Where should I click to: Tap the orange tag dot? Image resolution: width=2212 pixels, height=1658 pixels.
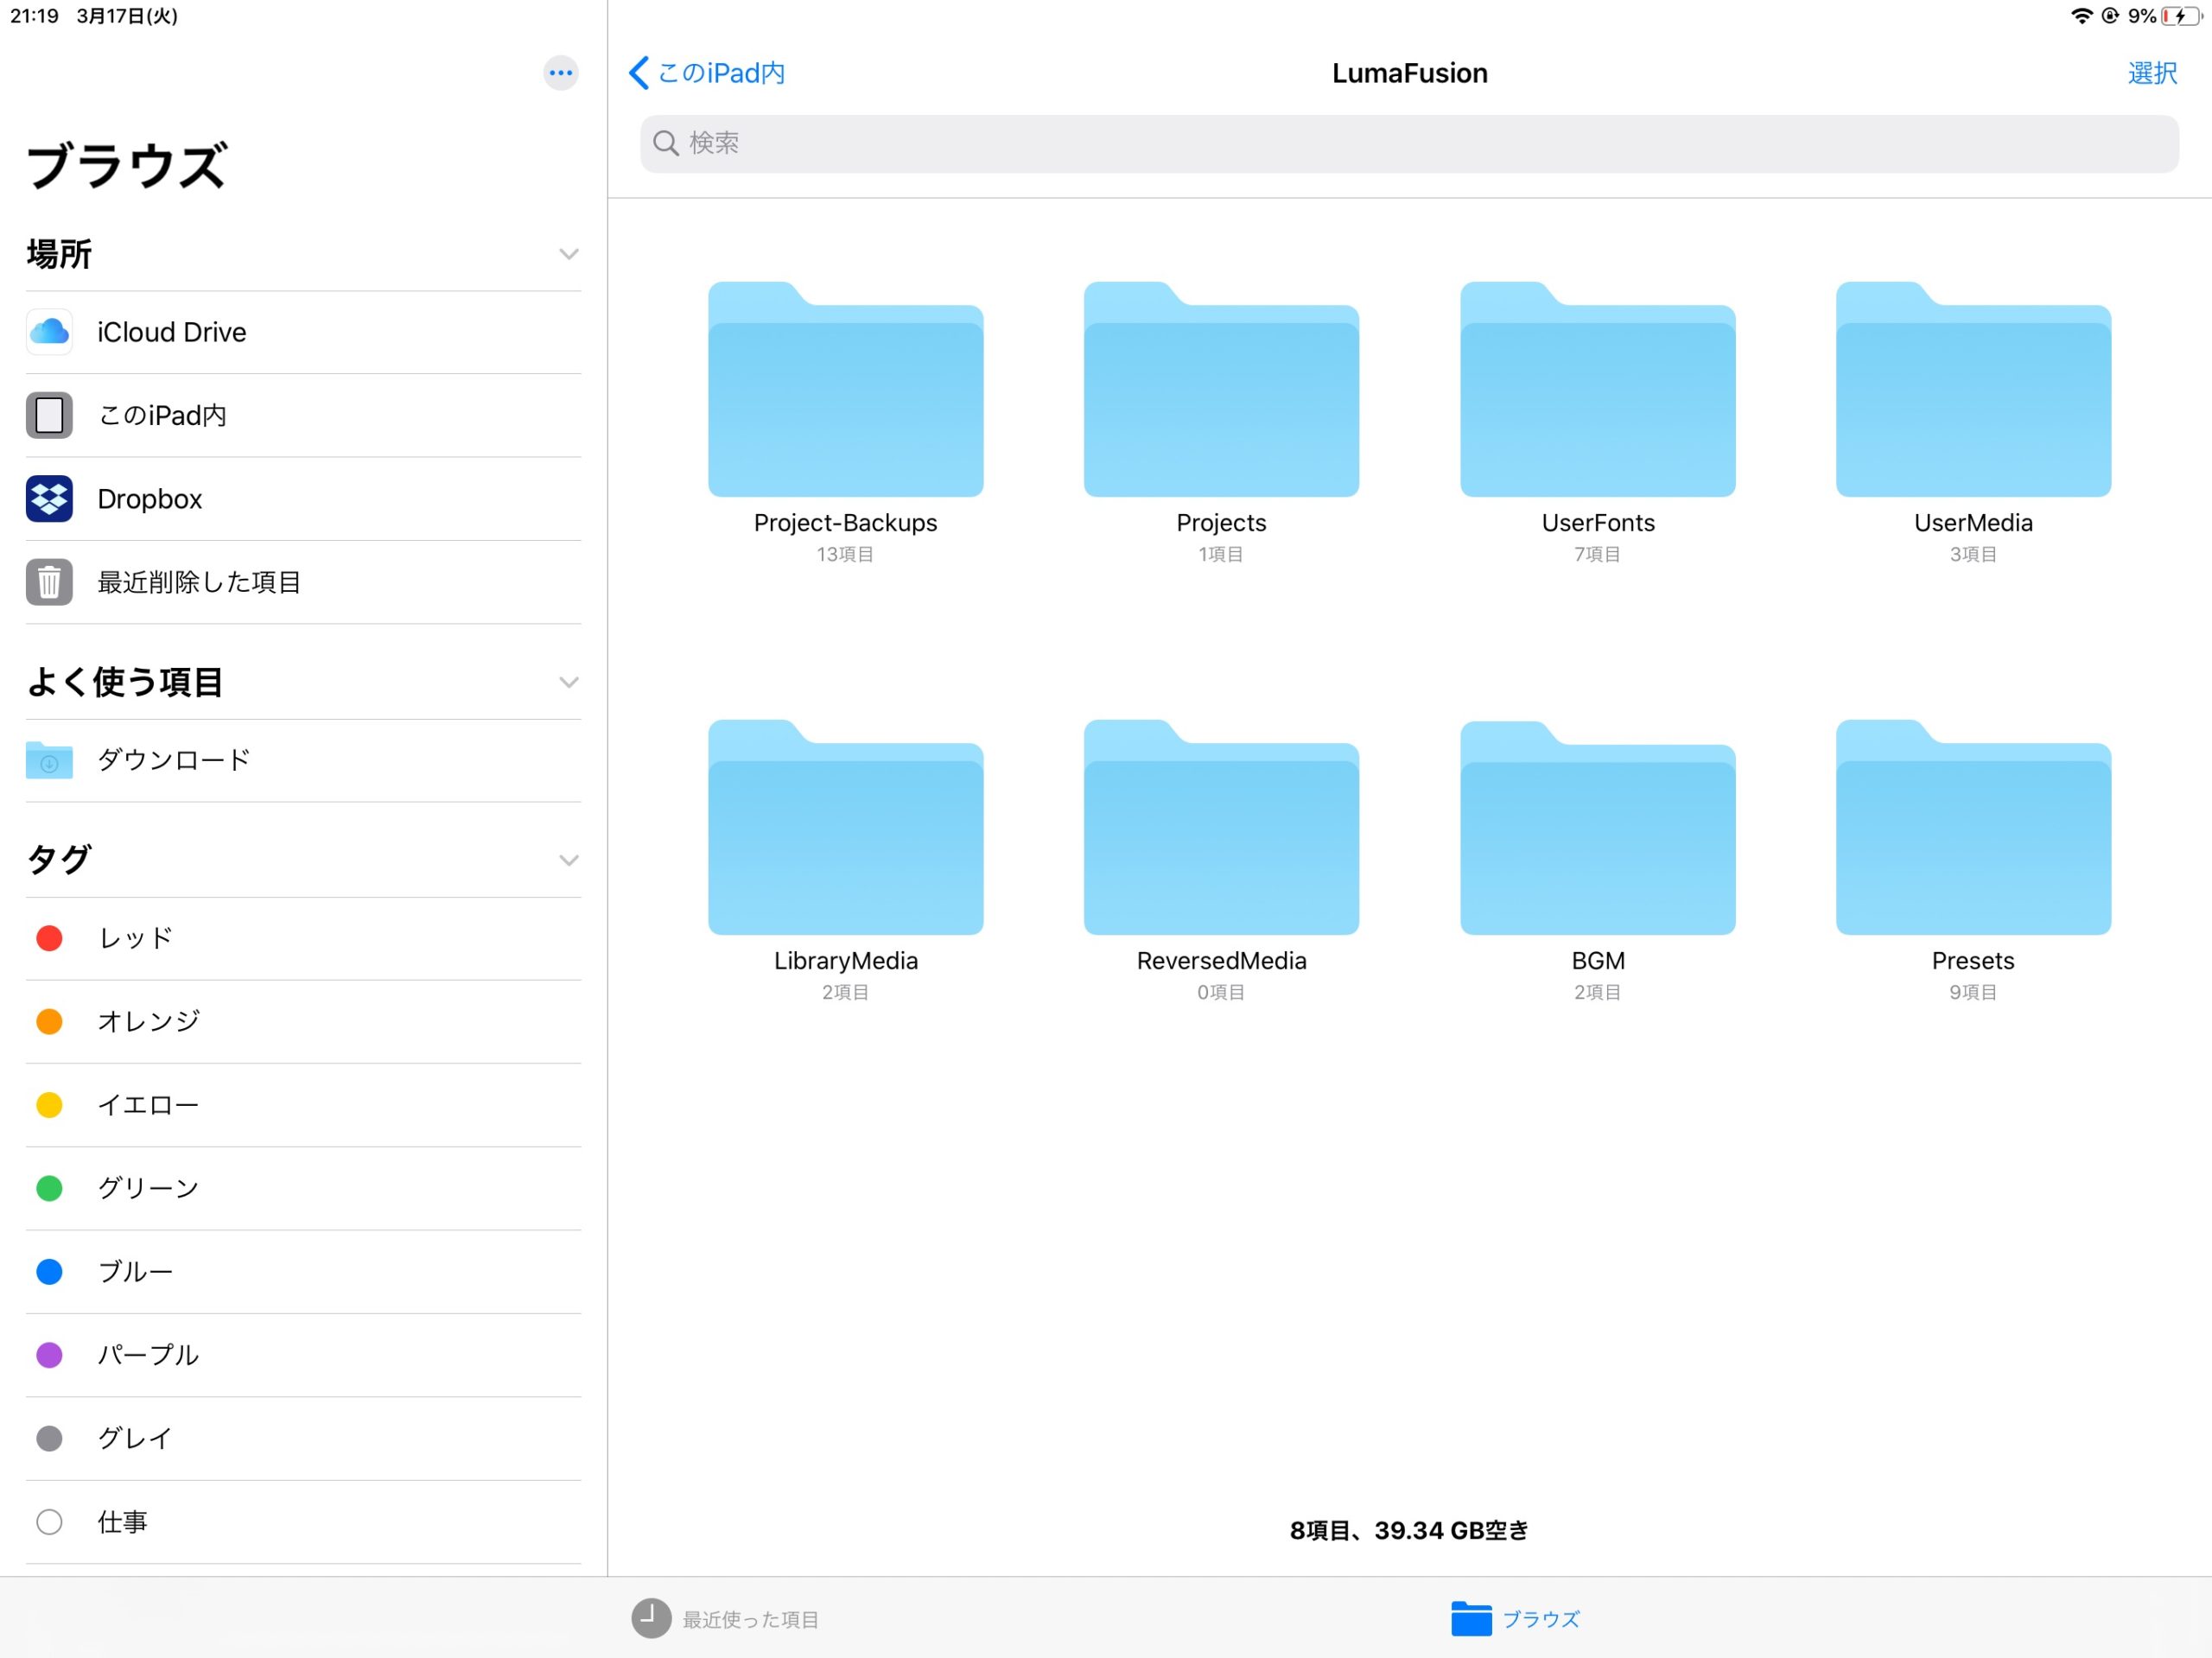(49, 1021)
